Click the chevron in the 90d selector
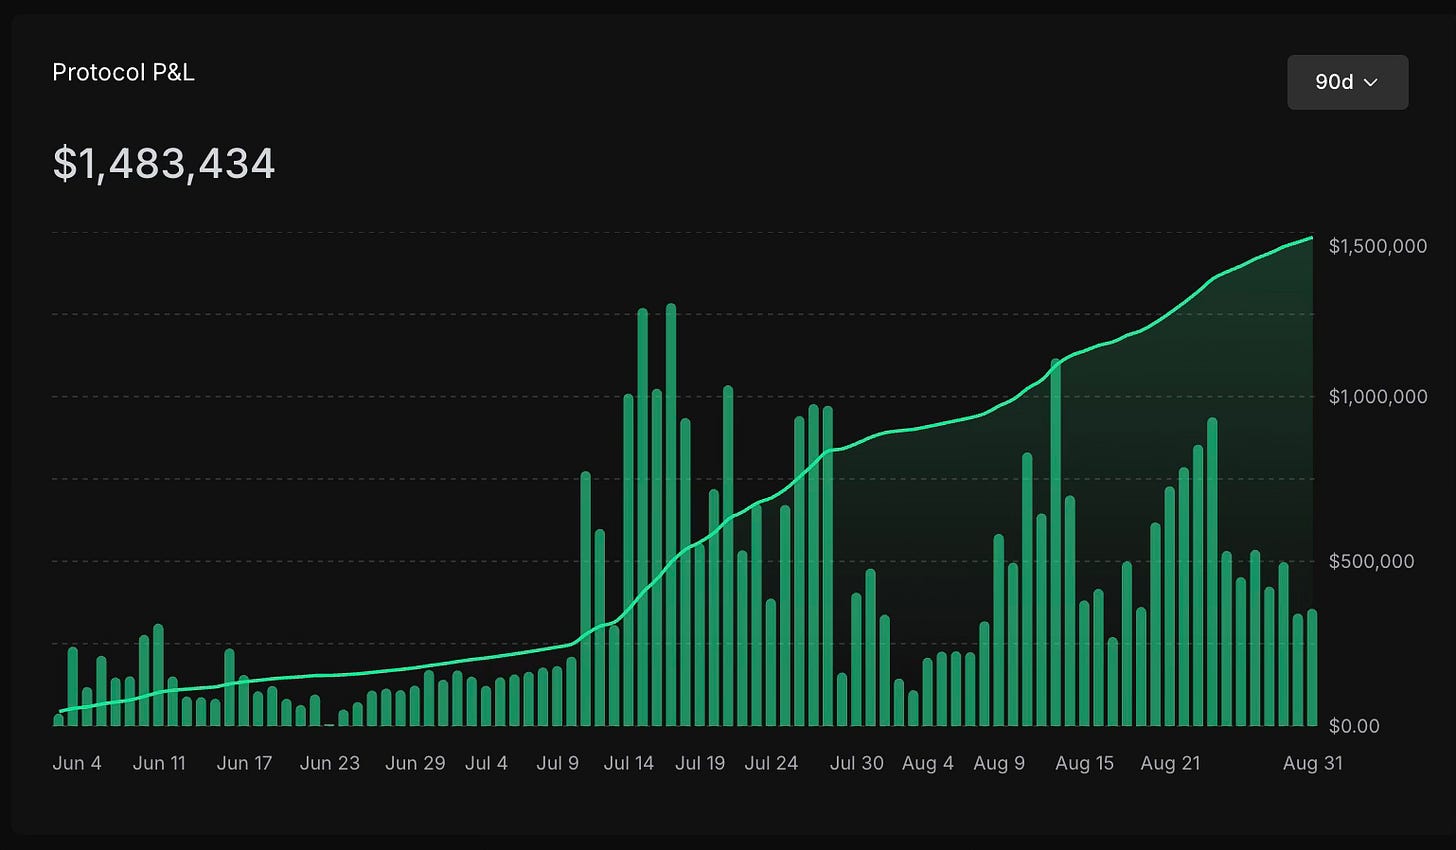The image size is (1456, 850). point(1371,82)
